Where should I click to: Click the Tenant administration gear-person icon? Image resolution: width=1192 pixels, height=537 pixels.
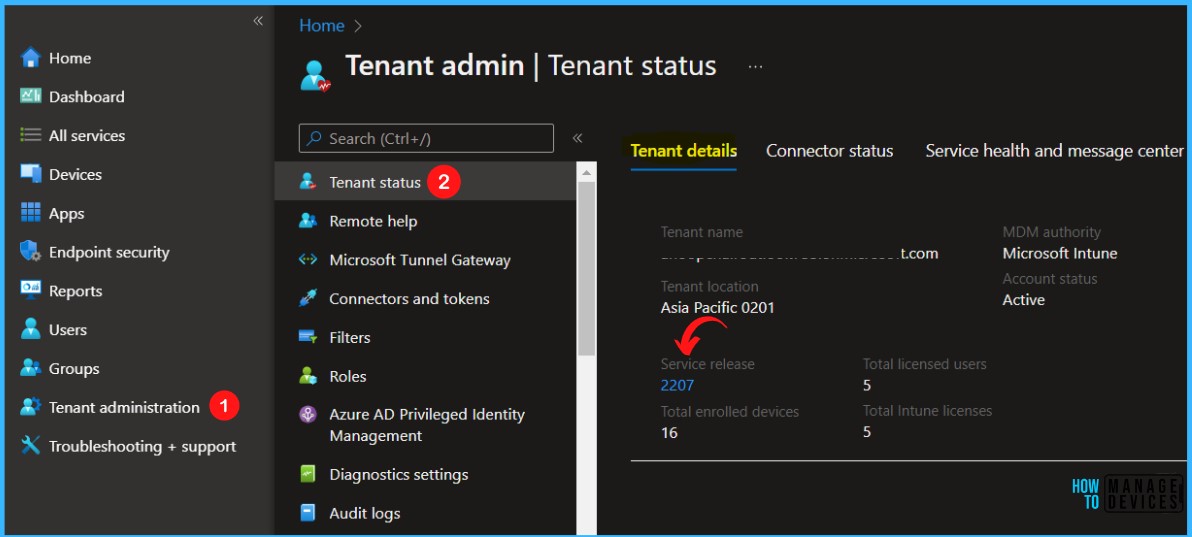pos(30,407)
